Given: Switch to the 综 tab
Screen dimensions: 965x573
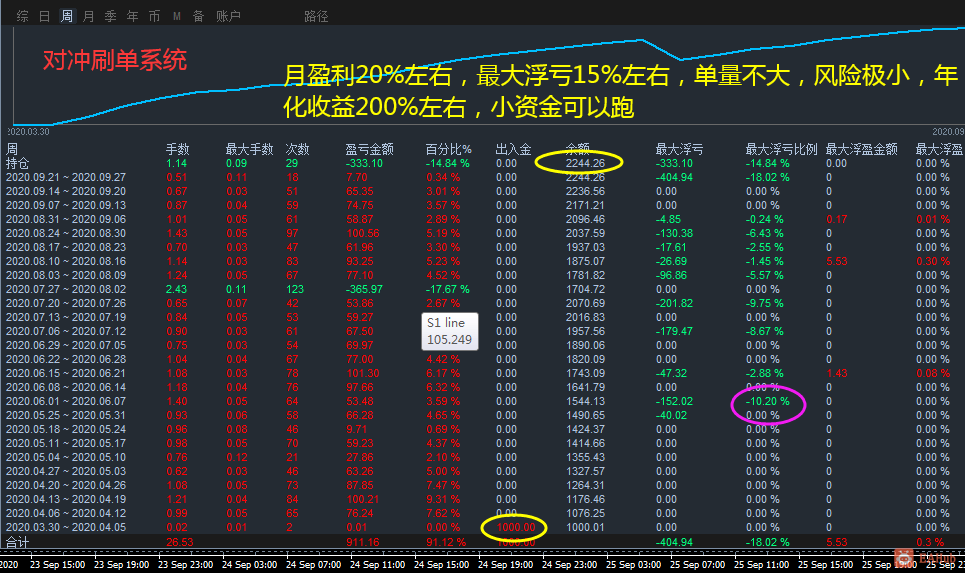Looking at the screenshot, I should [x=22, y=16].
